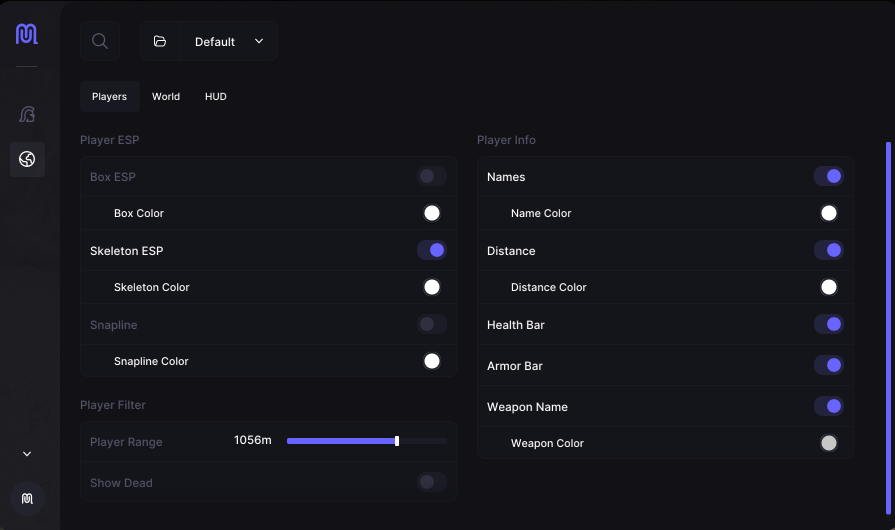Image resolution: width=895 pixels, height=530 pixels.
Task: Pick the Weapon Color swatch
Action: [x=829, y=443]
